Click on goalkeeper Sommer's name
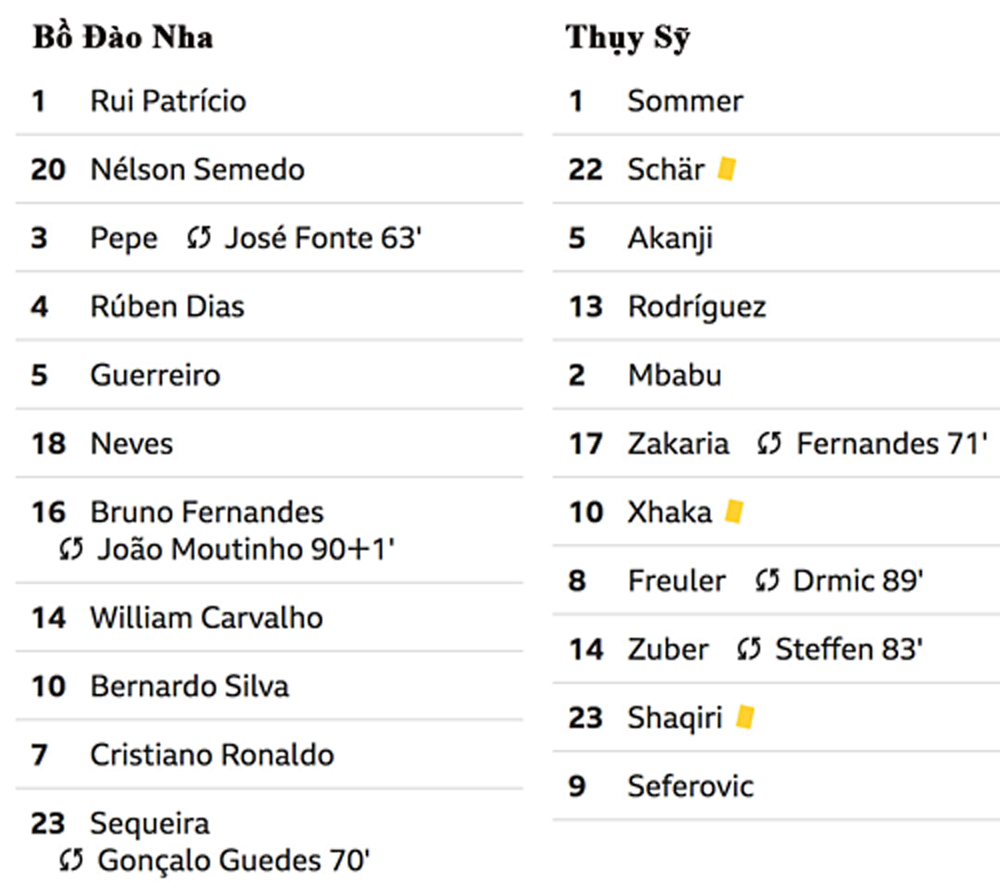The image size is (1000, 892). coord(685,101)
